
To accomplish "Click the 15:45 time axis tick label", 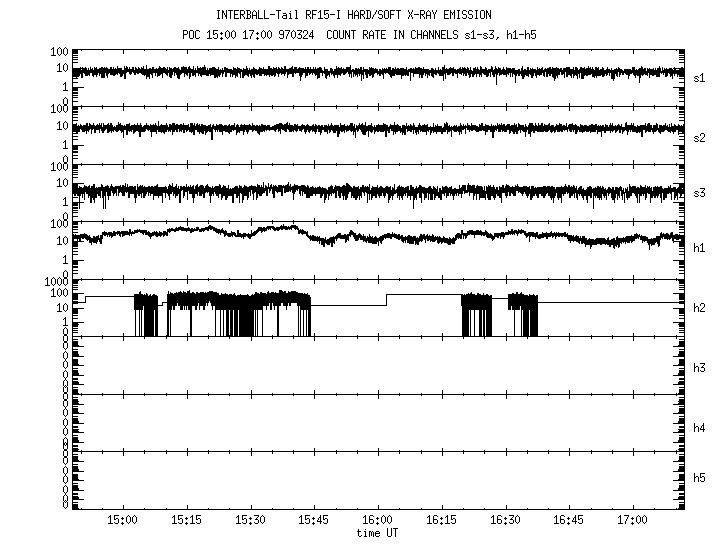I will point(314,521).
